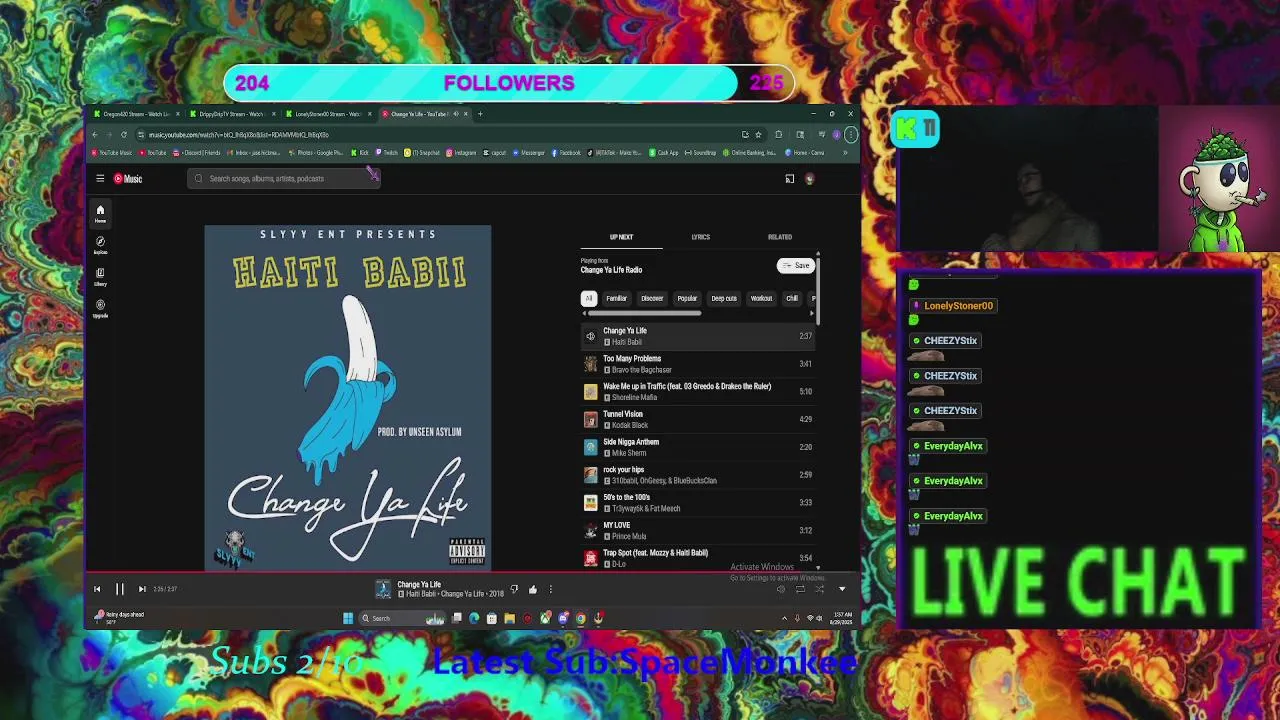
Task: Show hidden system tray icons chevron
Action: 784,618
